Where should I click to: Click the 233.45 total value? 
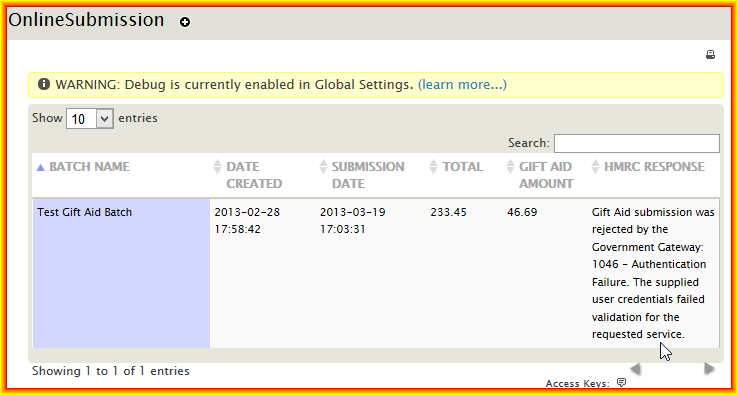448,212
